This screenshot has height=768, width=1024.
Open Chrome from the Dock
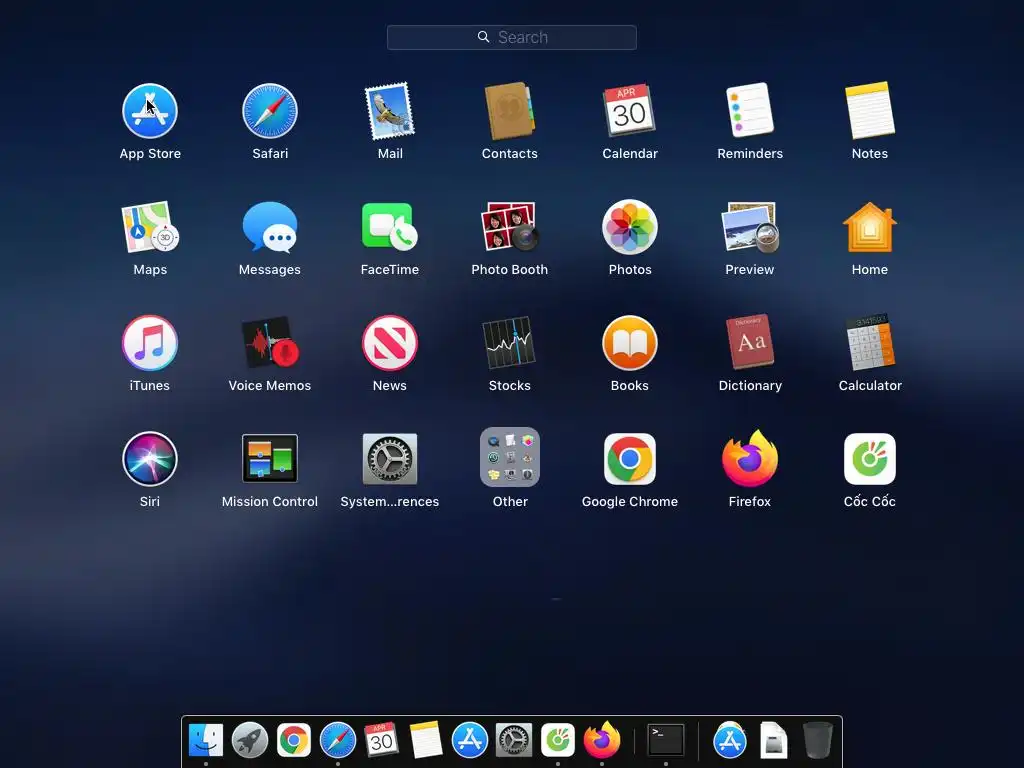(293, 740)
